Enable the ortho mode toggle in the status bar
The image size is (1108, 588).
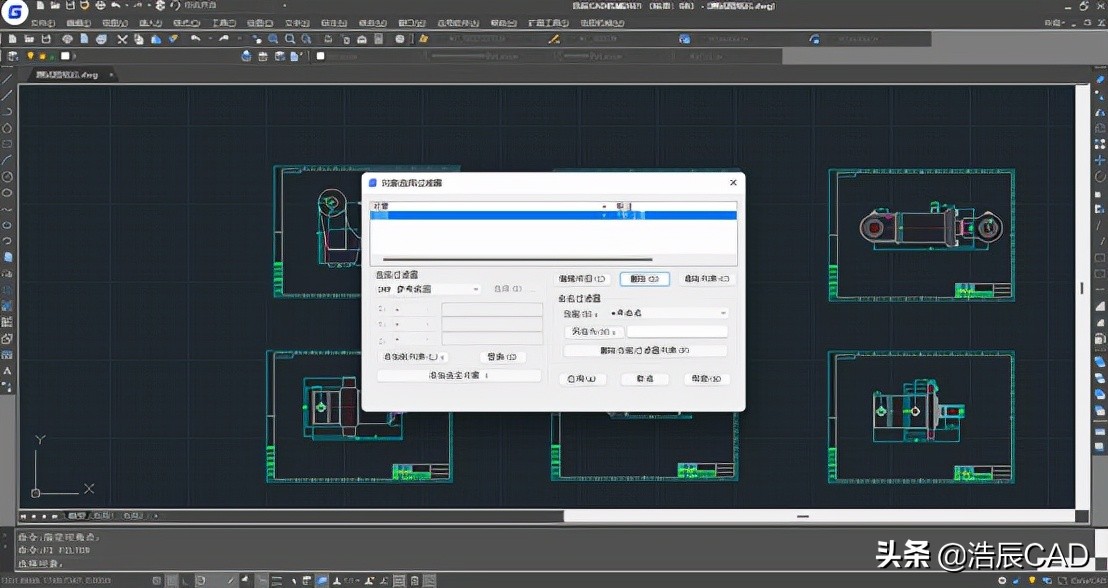pos(183,578)
